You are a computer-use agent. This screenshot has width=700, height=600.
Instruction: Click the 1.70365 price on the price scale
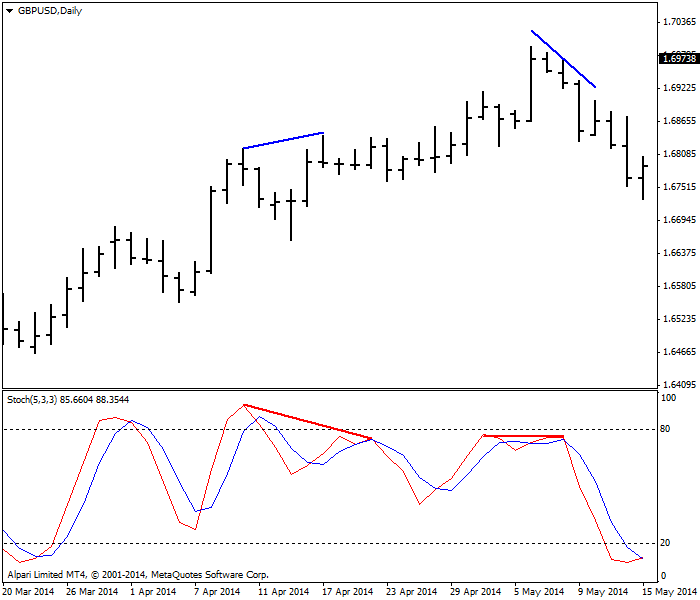coord(678,21)
